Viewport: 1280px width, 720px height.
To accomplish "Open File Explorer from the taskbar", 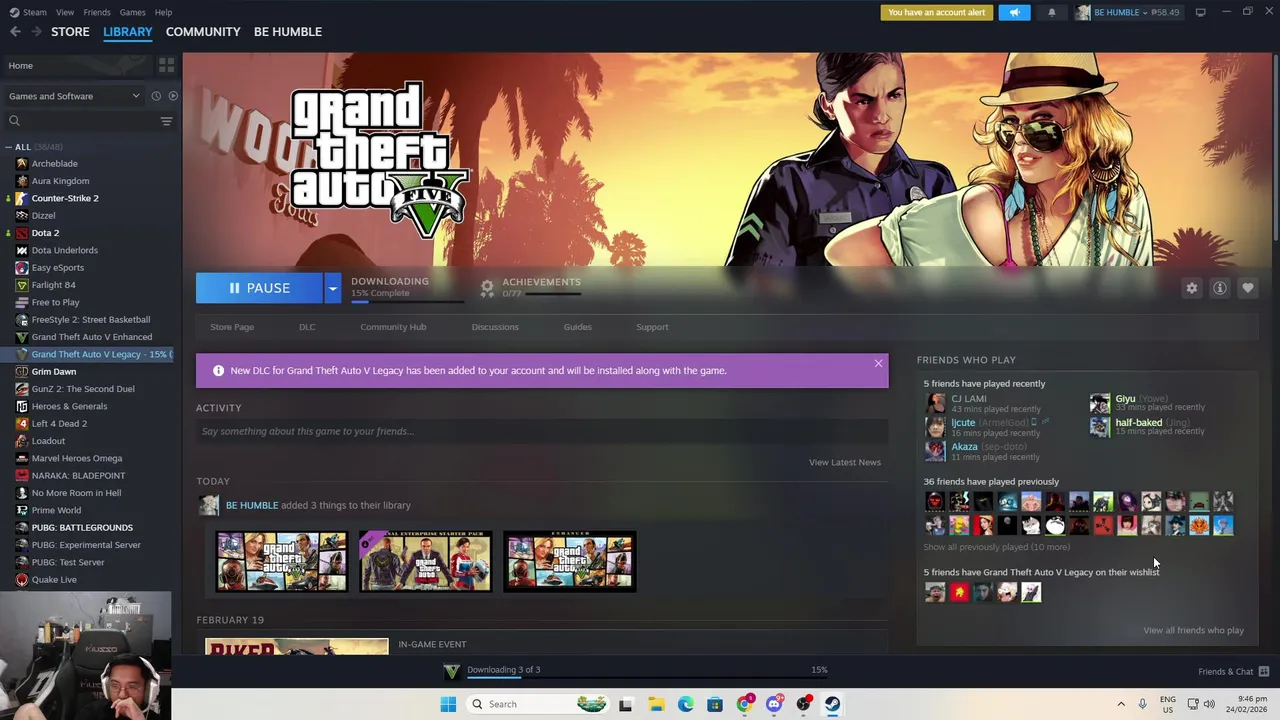I will click(x=656, y=704).
